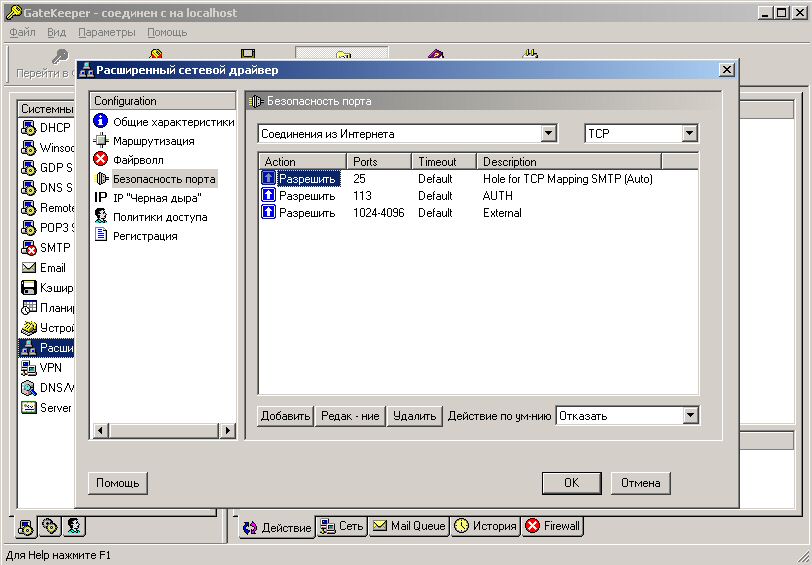Switch to the Действие tab
This screenshot has width=812, height=565.
click(x=277, y=527)
